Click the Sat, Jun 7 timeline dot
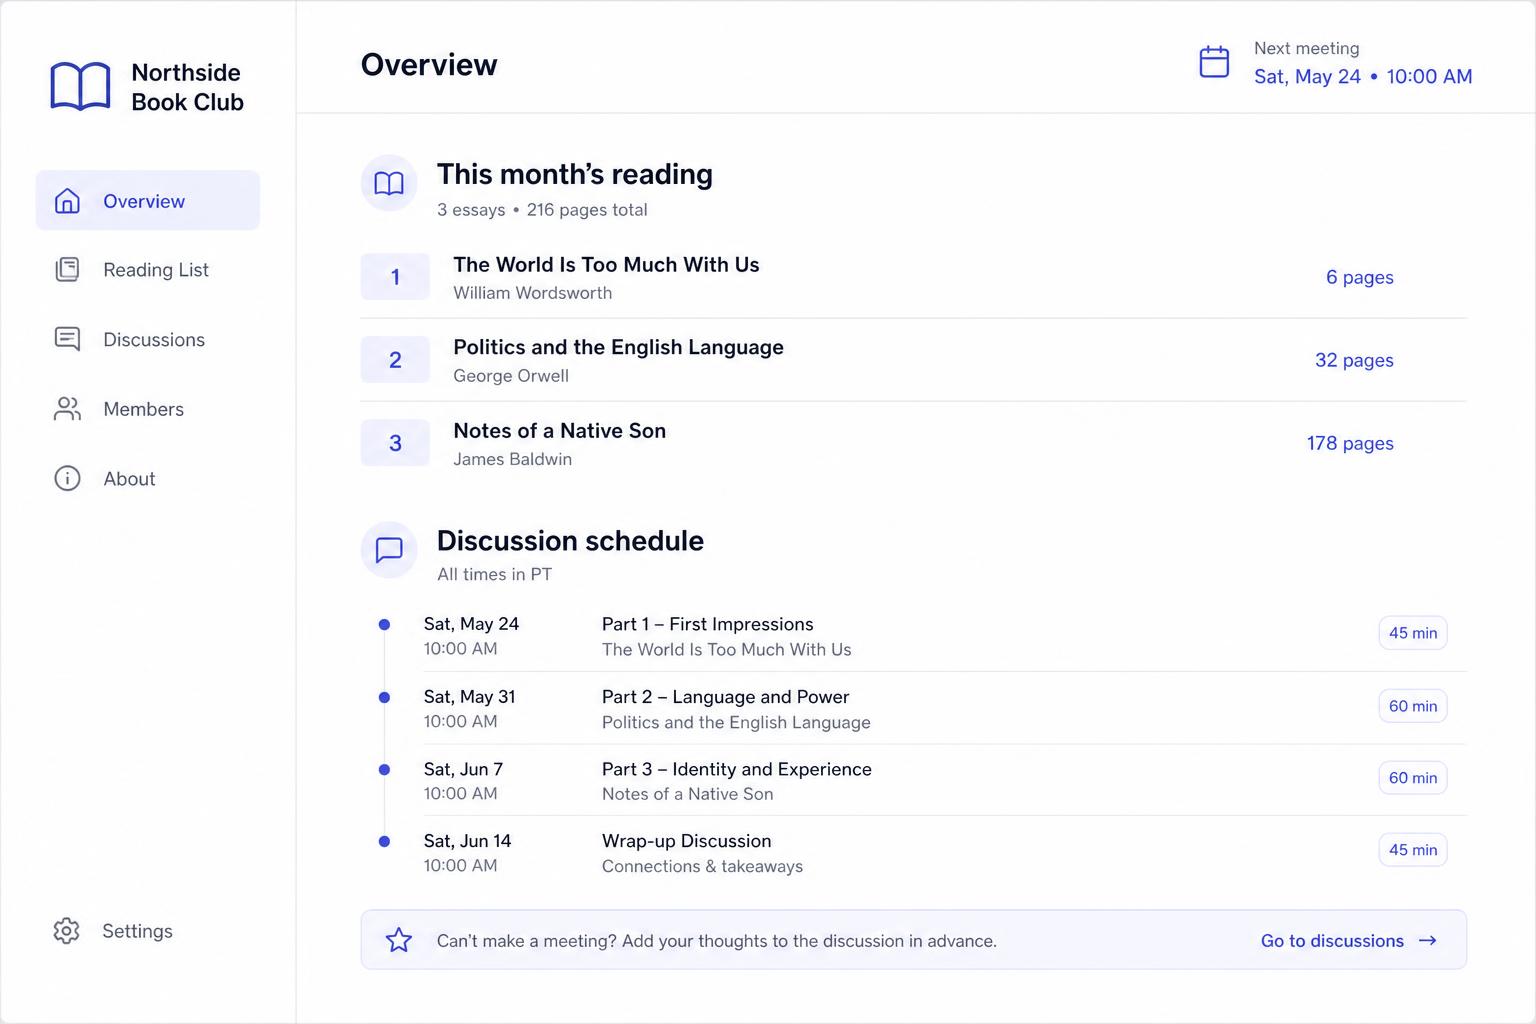 (384, 770)
